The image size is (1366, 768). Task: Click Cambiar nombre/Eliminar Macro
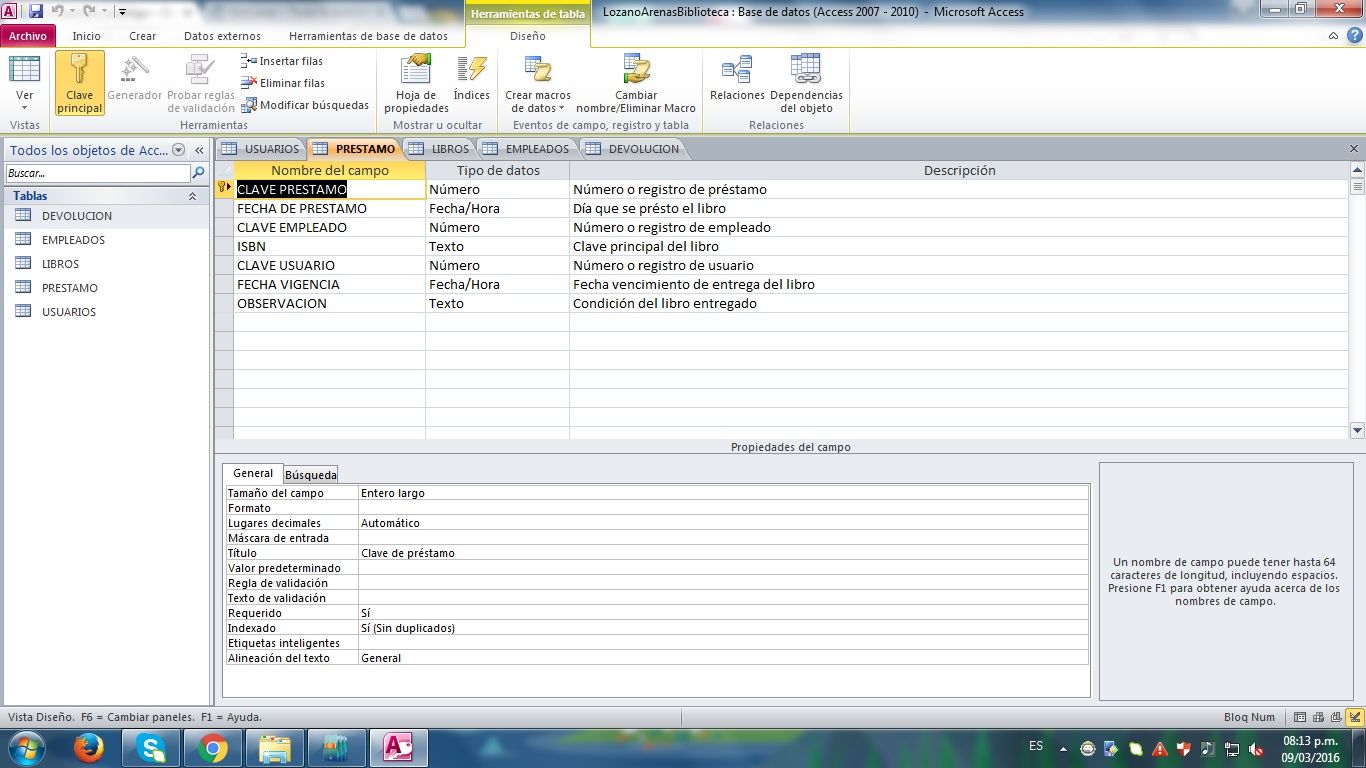click(636, 82)
